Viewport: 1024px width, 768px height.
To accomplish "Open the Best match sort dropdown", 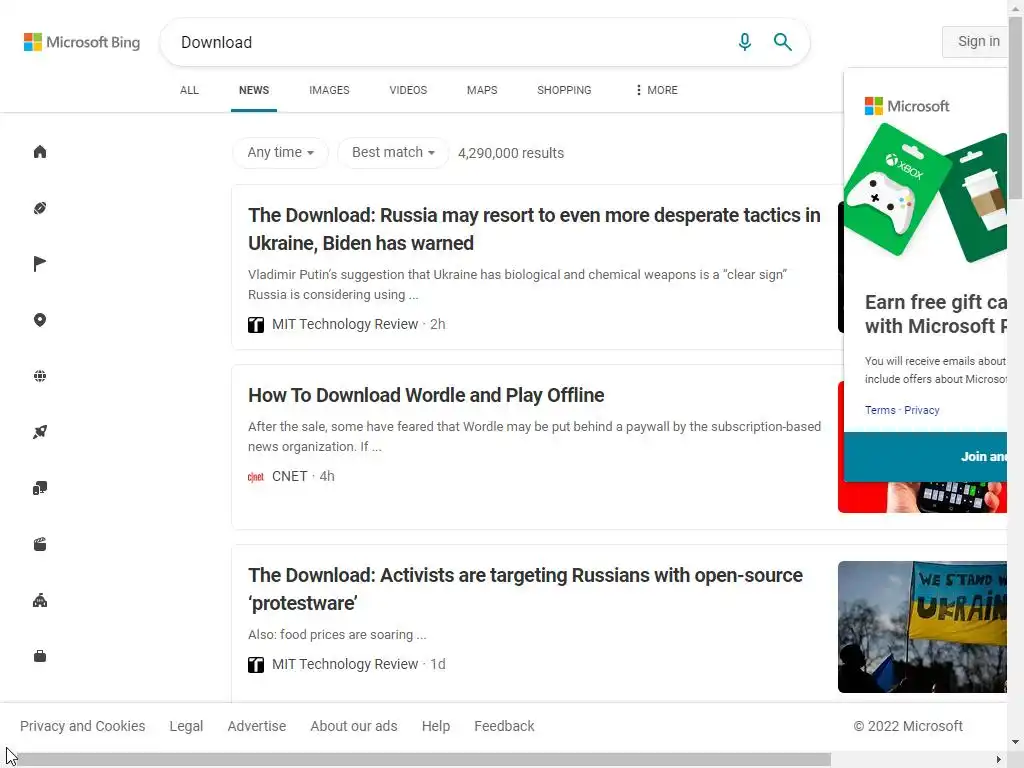I will click(x=393, y=153).
